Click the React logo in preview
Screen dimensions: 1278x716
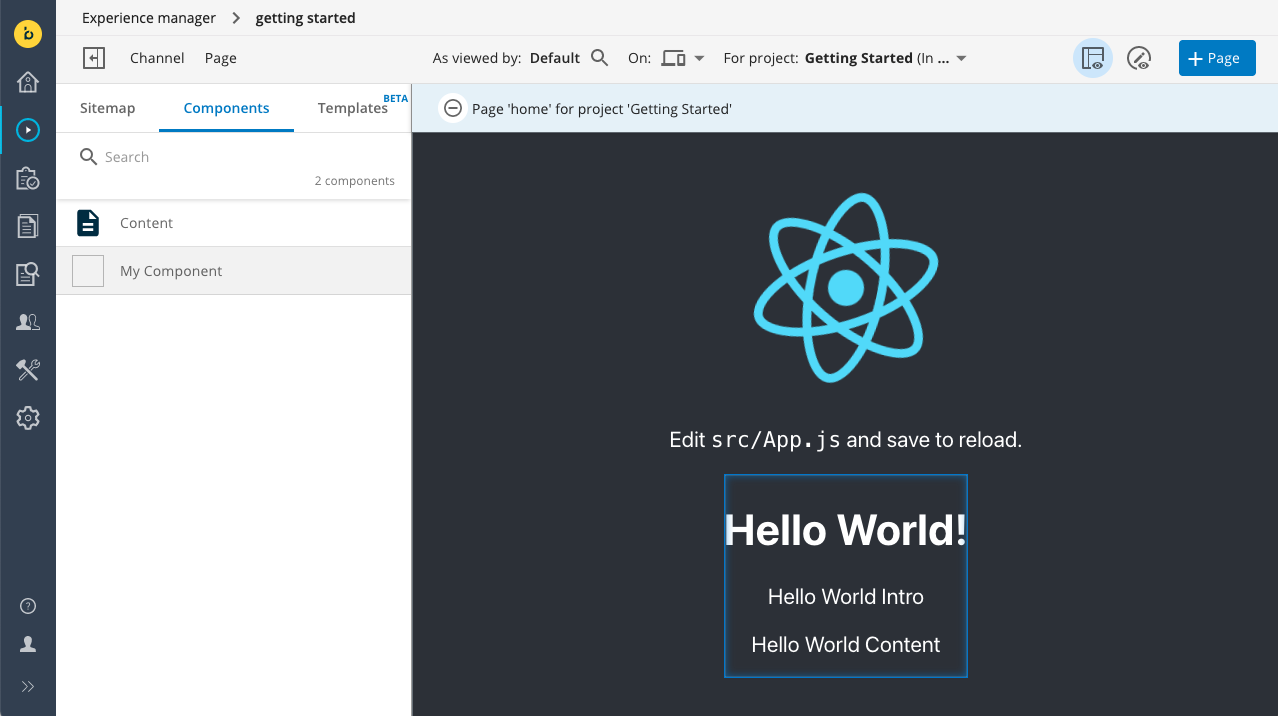pos(846,288)
